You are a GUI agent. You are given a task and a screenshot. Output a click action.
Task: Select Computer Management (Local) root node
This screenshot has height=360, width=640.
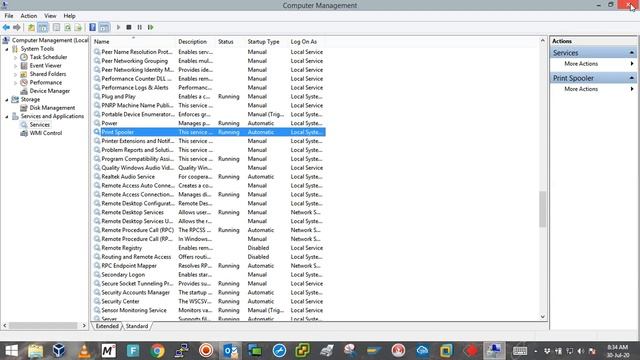pos(50,40)
